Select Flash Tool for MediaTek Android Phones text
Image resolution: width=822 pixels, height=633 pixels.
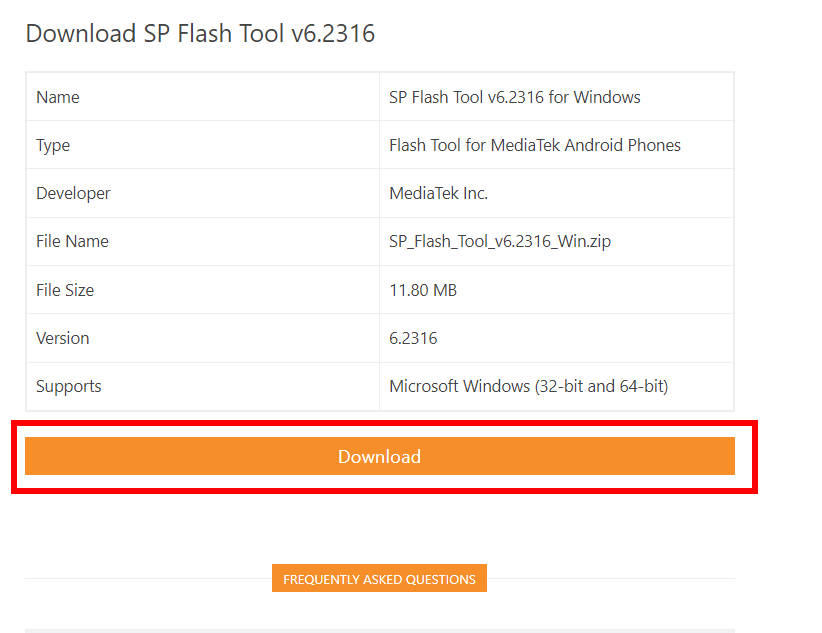[x=534, y=145]
